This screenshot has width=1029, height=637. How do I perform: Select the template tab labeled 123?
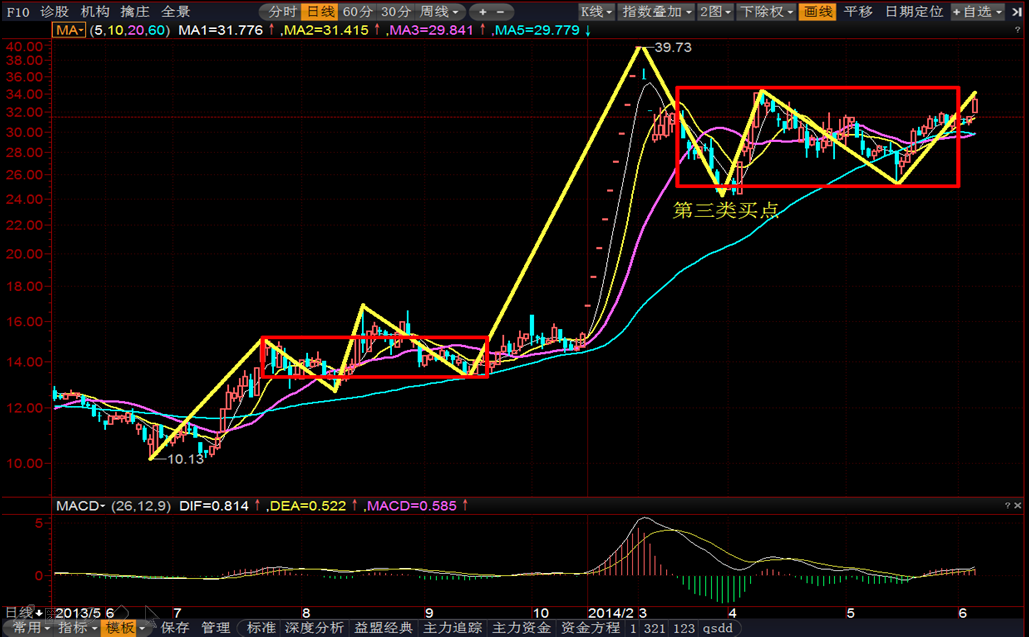pyautogui.click(x=684, y=628)
